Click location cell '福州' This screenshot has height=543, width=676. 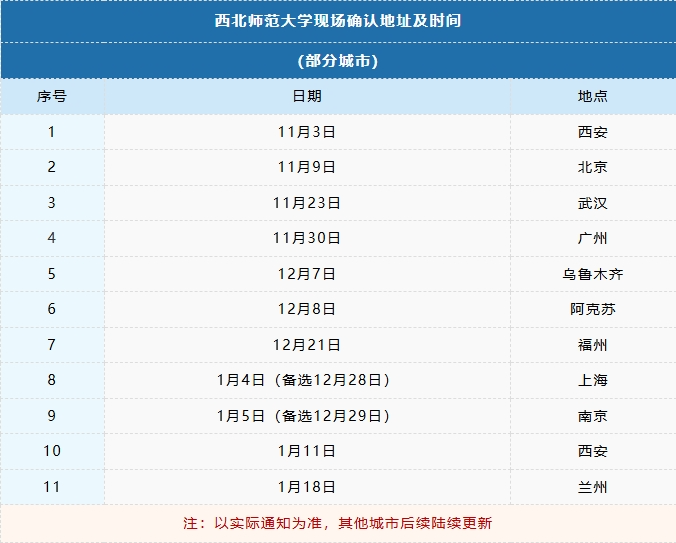click(593, 345)
